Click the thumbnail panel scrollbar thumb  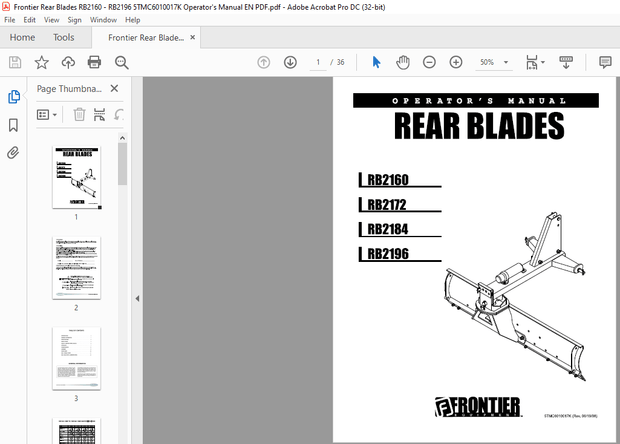[x=123, y=164]
